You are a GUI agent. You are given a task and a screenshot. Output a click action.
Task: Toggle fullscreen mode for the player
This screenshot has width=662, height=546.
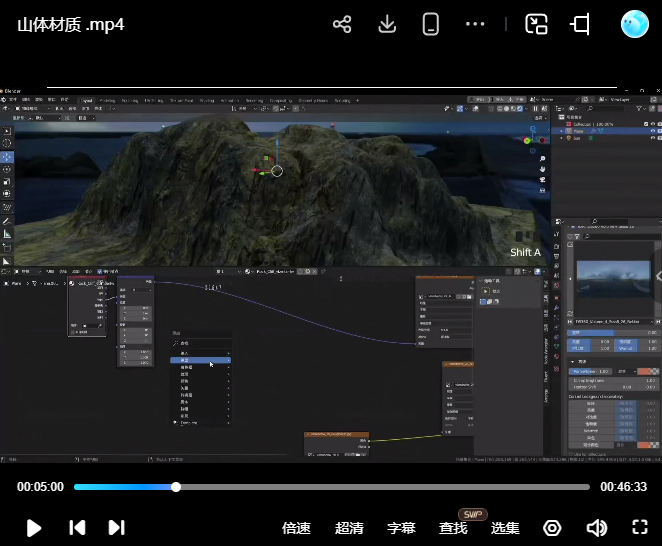(640, 528)
